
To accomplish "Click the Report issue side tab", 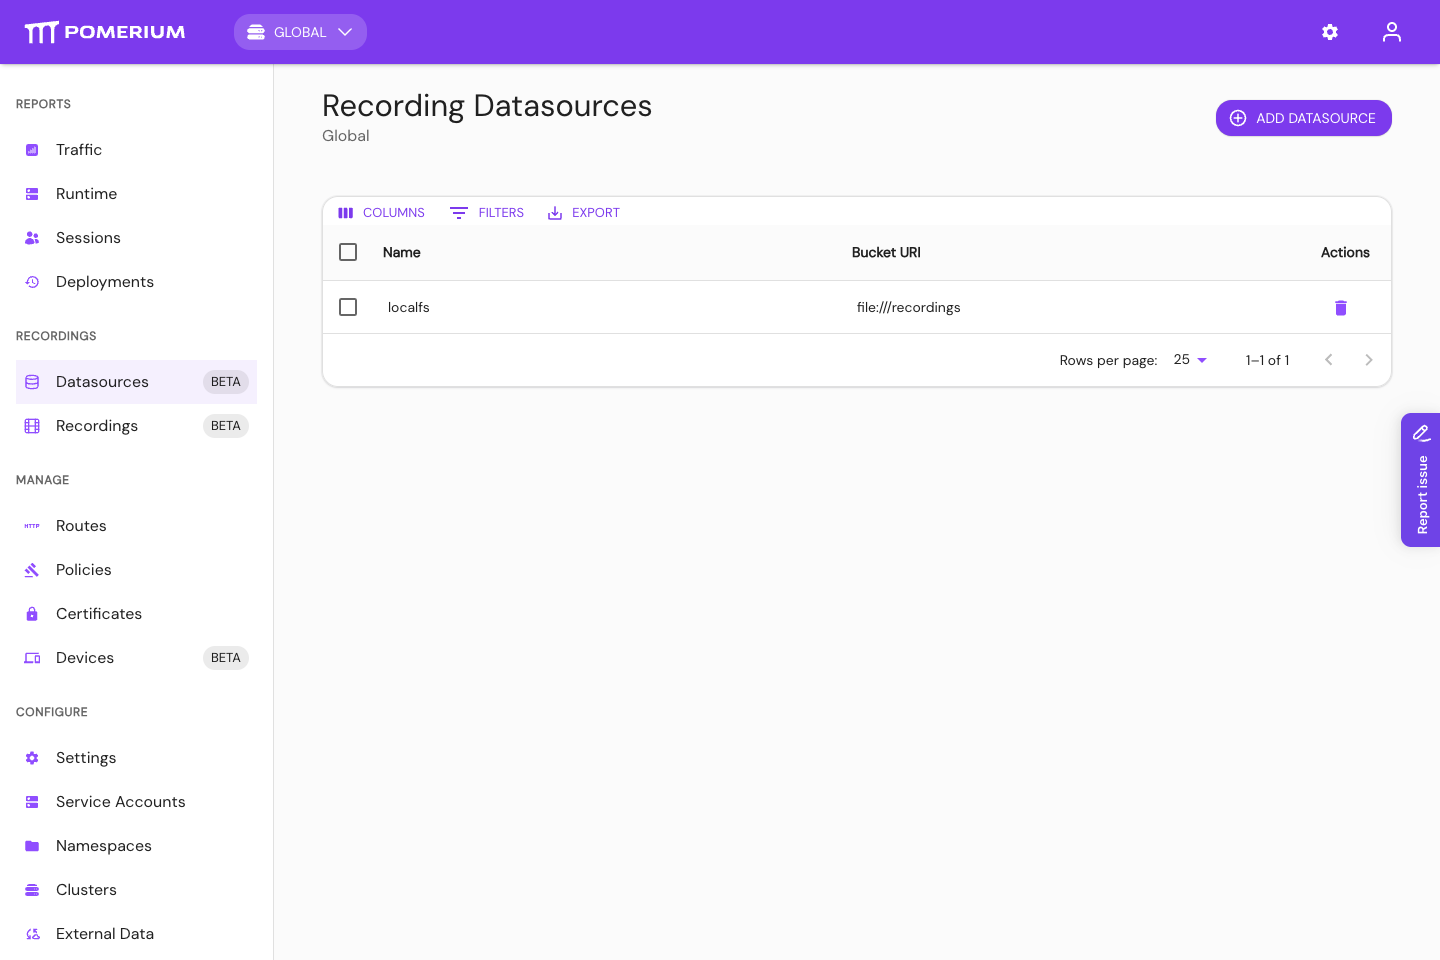I will (x=1421, y=480).
